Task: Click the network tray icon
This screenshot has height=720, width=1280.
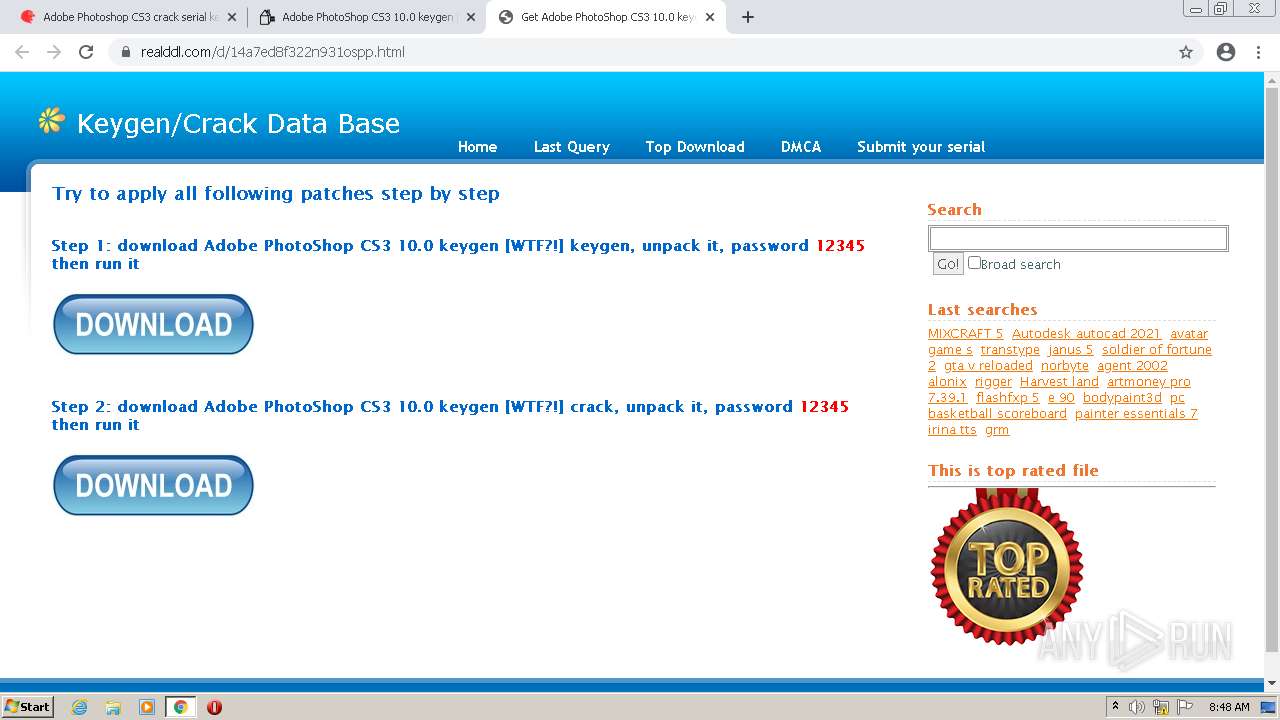Action: pos(1161,707)
